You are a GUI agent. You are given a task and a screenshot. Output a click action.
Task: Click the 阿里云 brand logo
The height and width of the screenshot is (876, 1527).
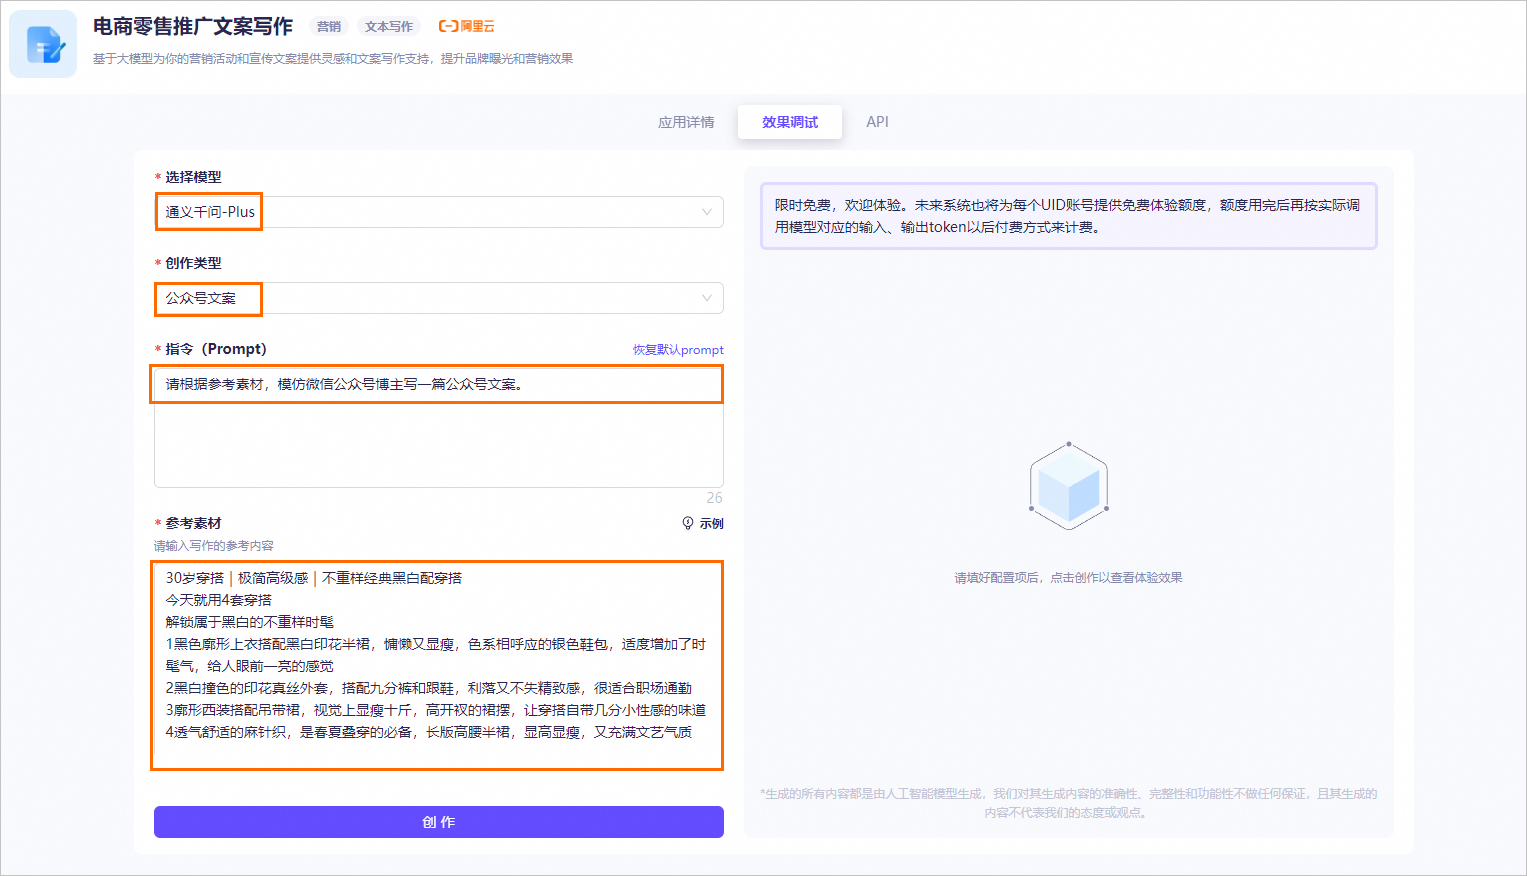pyautogui.click(x=467, y=27)
